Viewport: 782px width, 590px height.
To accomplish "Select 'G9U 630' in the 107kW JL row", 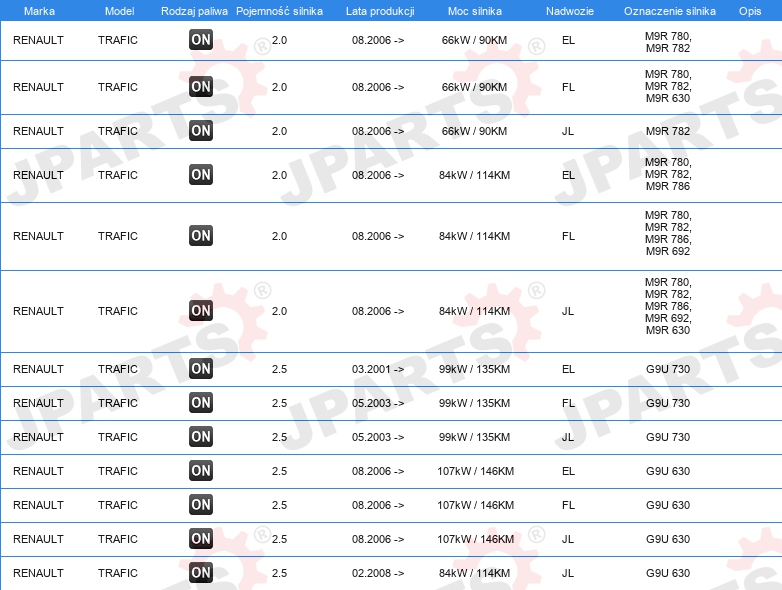I will tap(668, 539).
